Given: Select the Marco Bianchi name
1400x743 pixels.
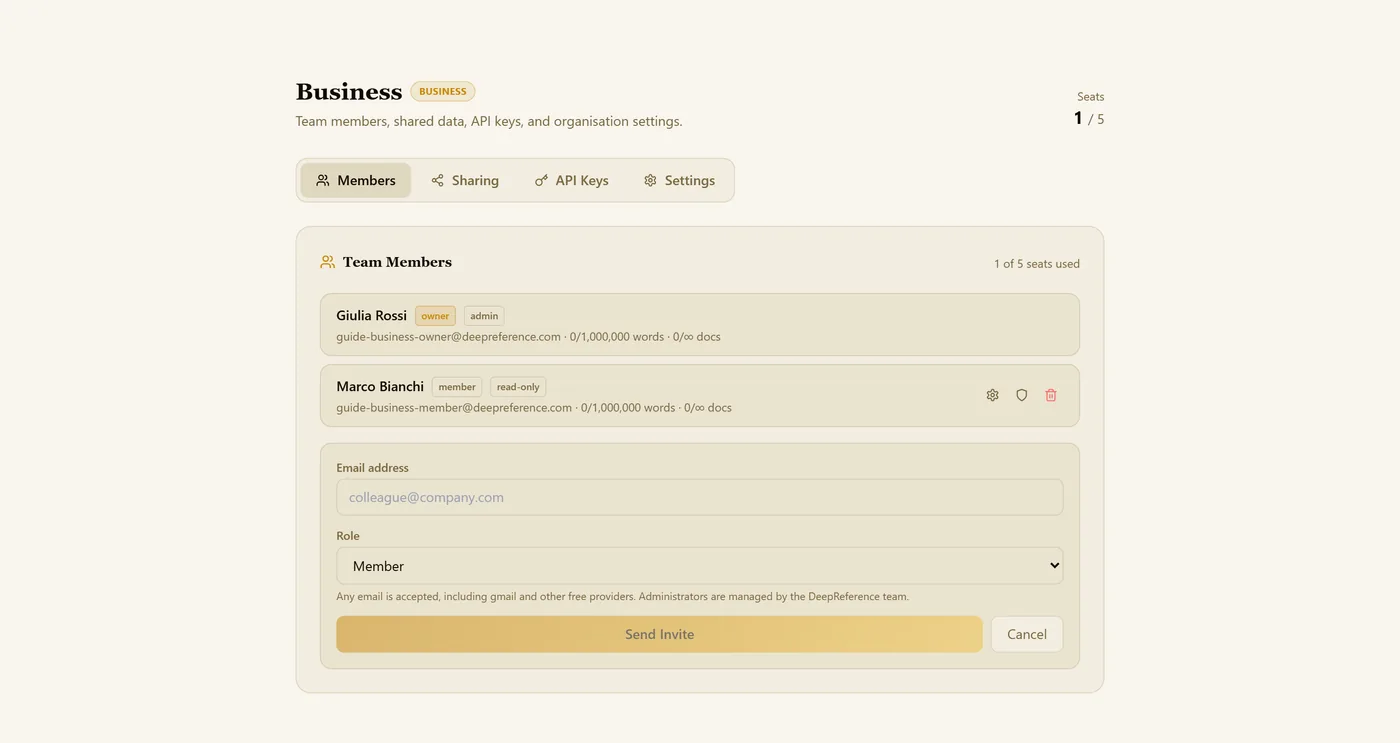Looking at the screenshot, I should [x=380, y=386].
